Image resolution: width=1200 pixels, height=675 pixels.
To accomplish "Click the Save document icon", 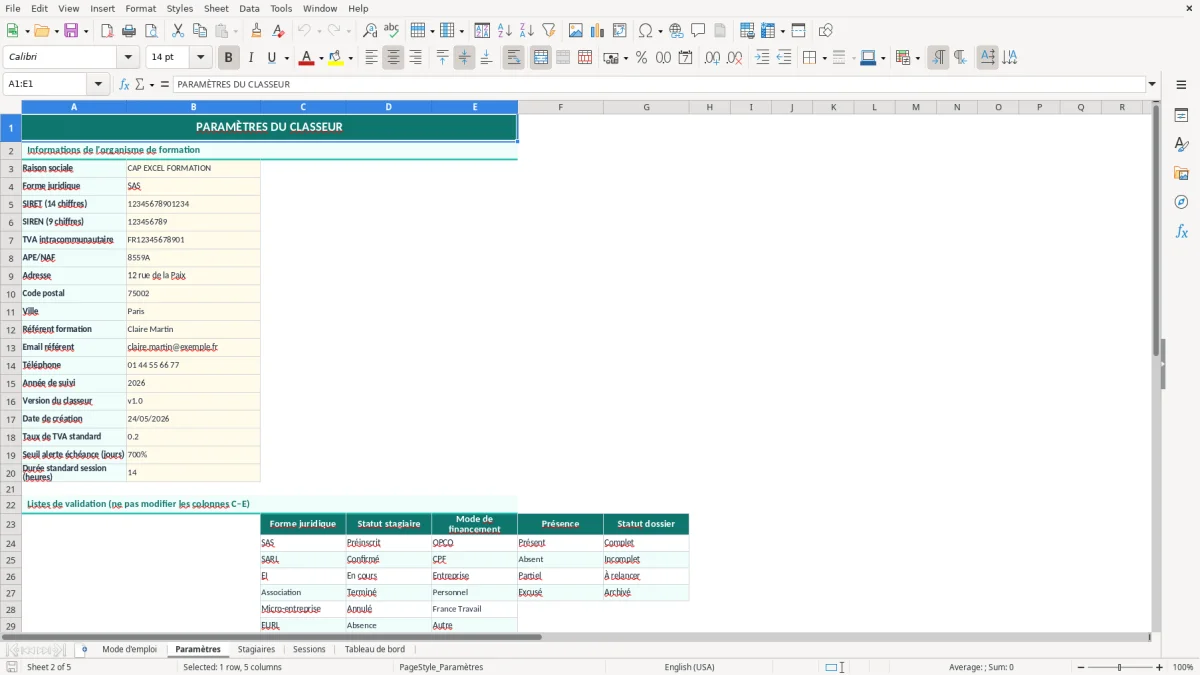I will 71,30.
